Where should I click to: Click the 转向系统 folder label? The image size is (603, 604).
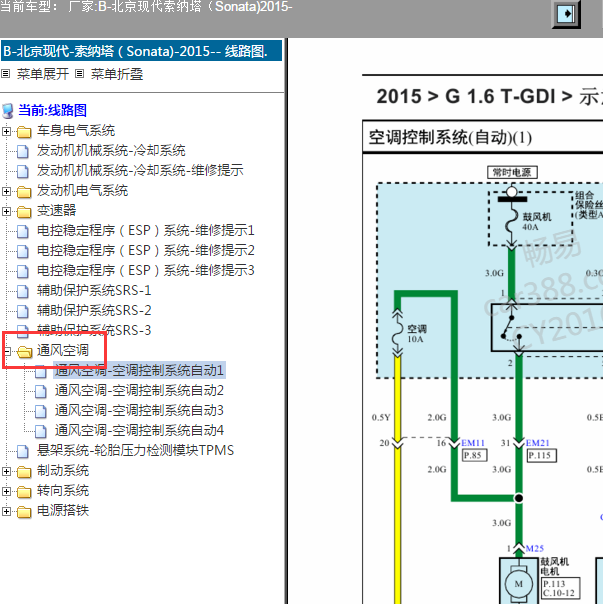(x=63, y=491)
